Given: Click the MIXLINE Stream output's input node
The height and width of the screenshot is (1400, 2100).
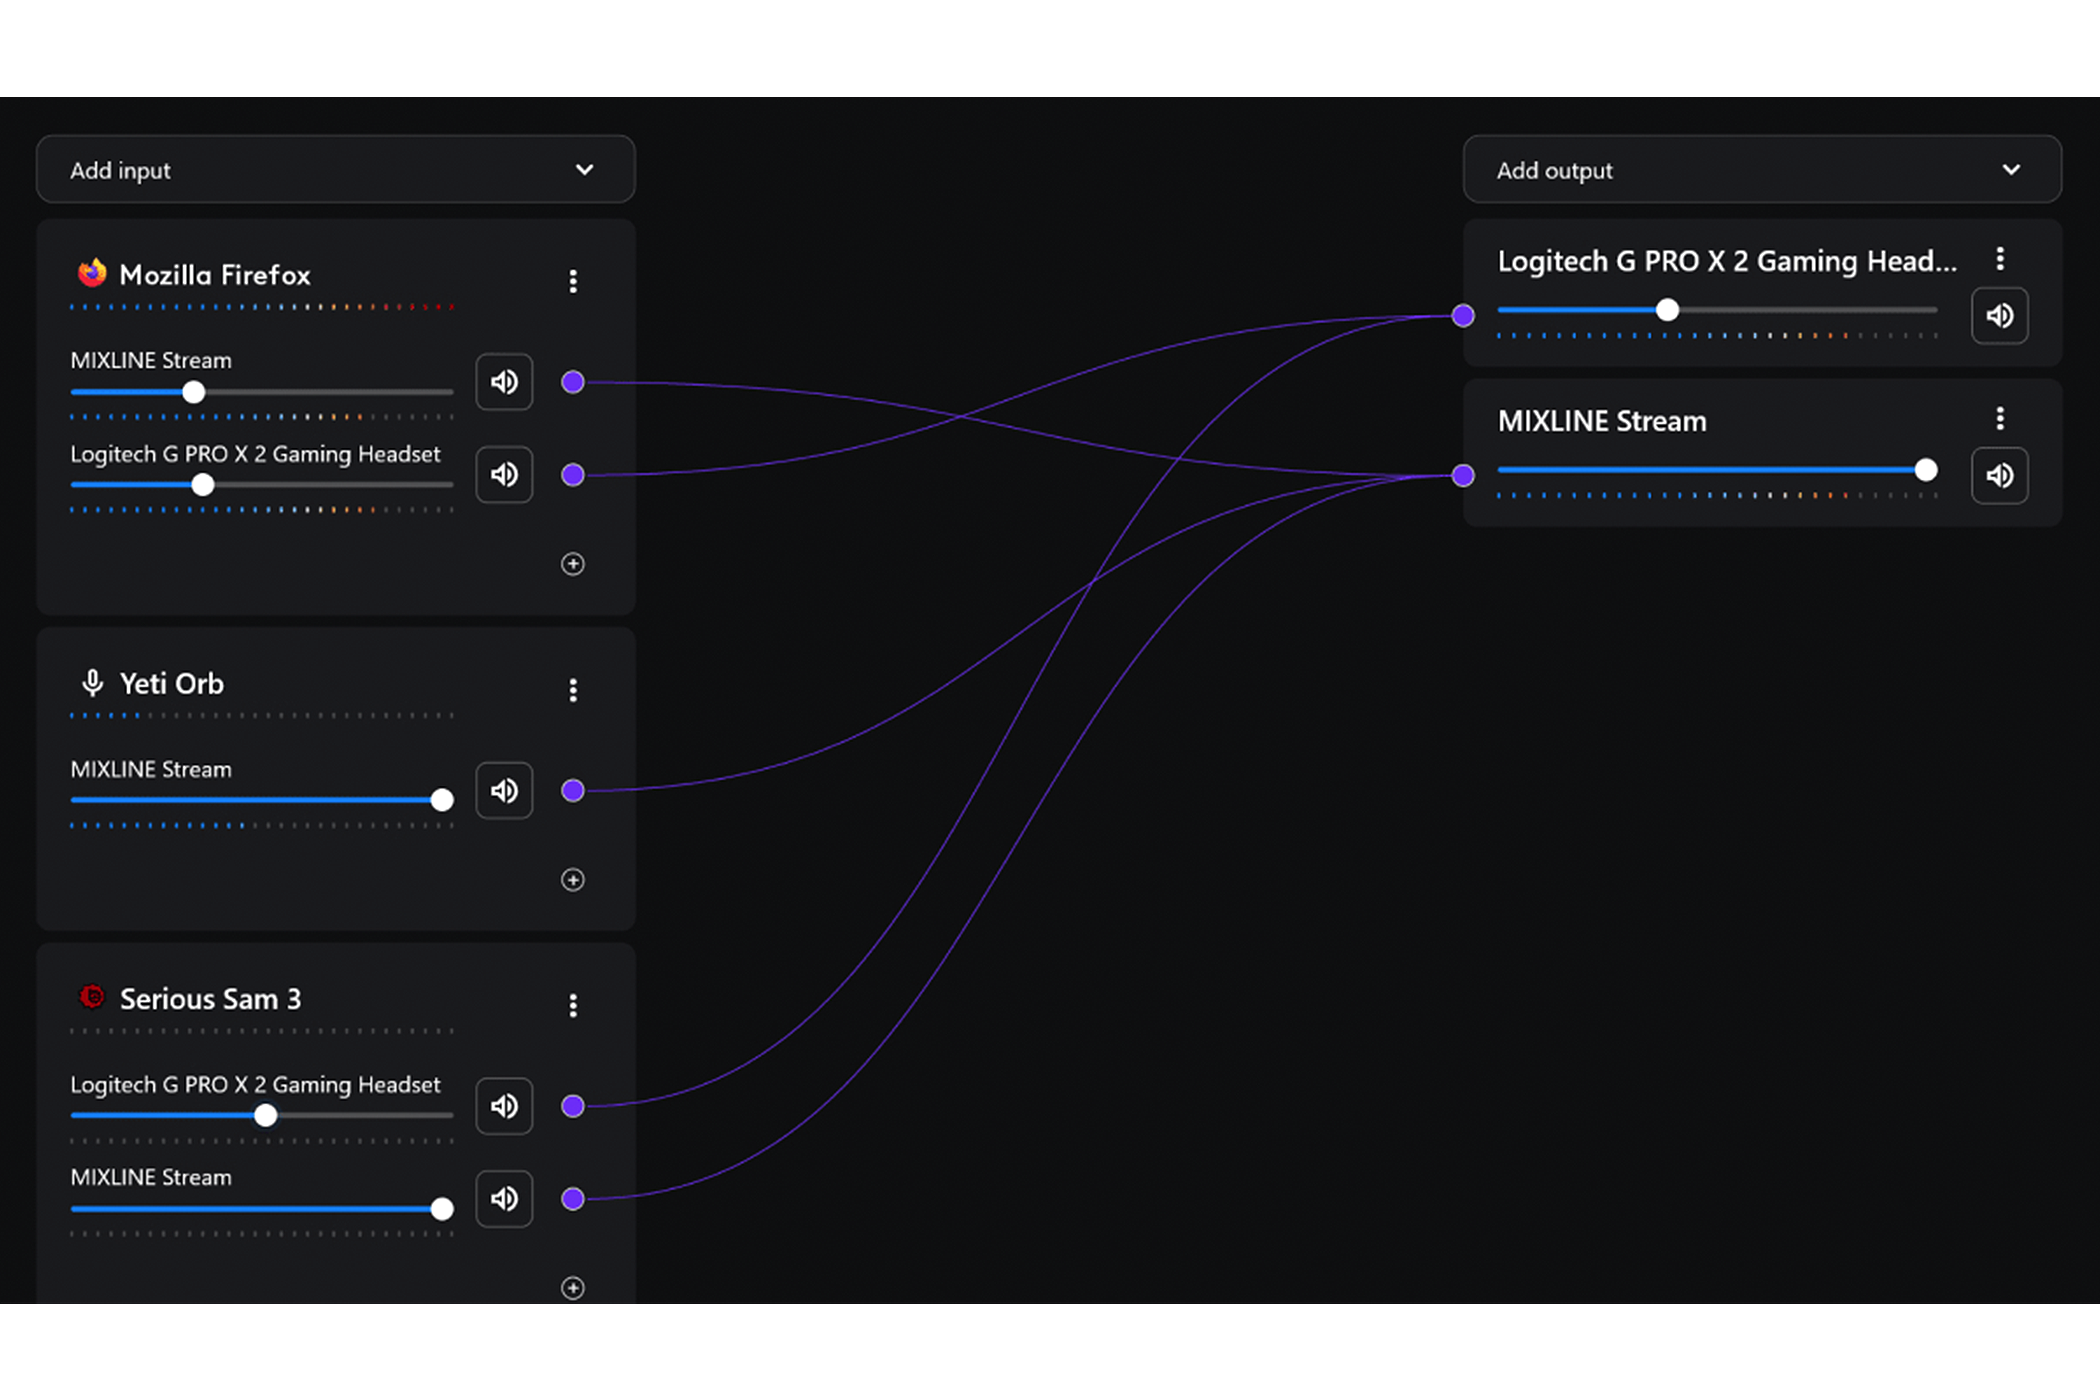Looking at the screenshot, I should 1463,475.
